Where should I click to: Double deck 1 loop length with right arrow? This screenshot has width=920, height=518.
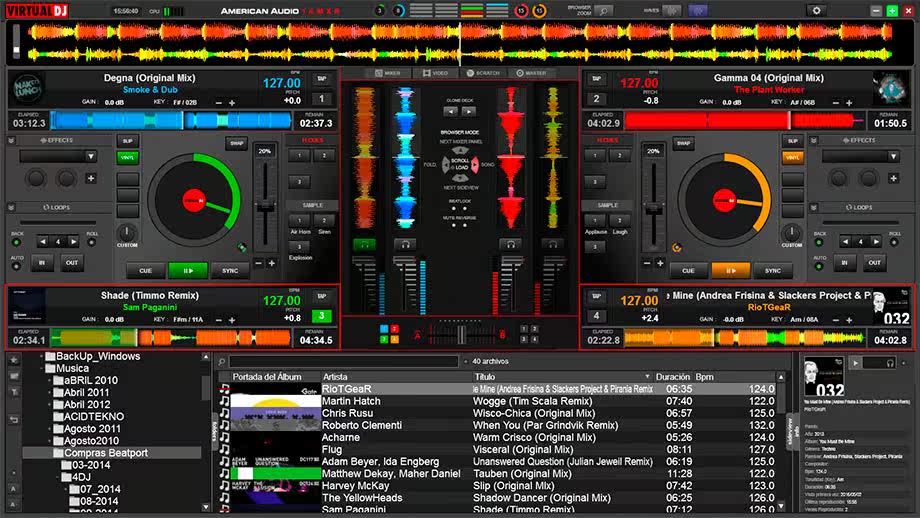tap(73, 241)
